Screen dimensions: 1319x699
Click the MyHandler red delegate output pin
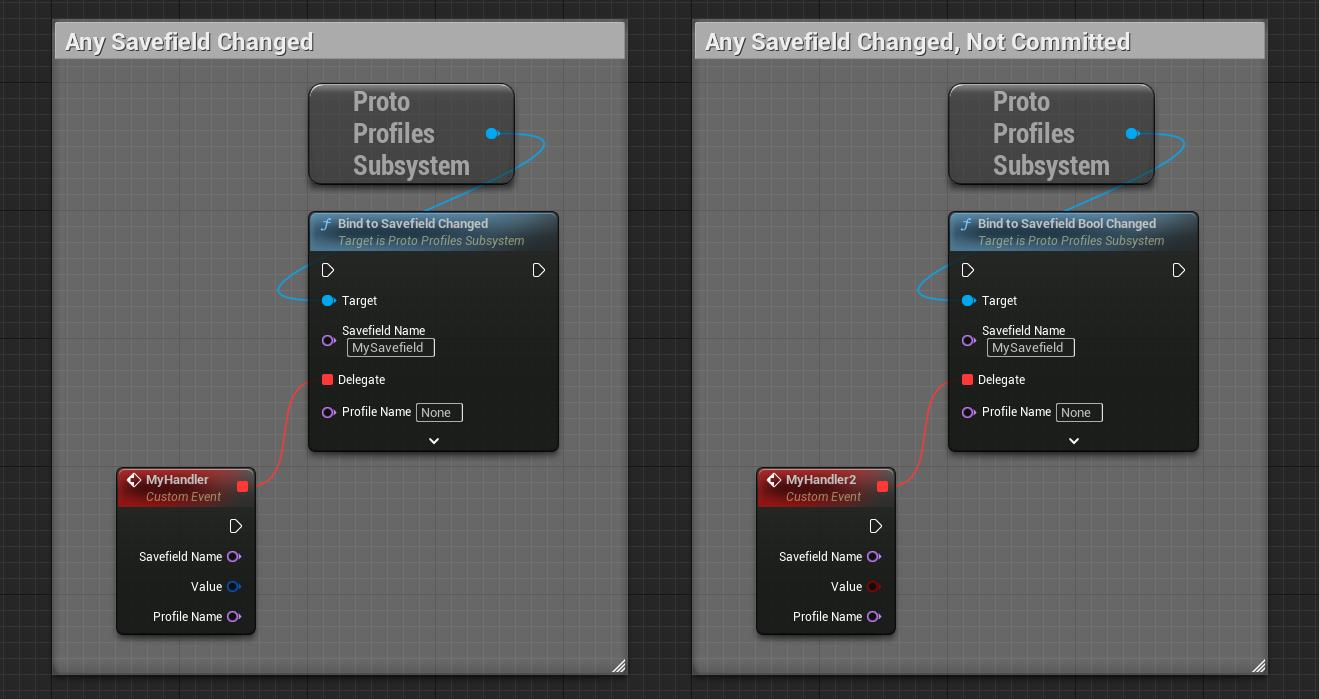pyautogui.click(x=242, y=487)
